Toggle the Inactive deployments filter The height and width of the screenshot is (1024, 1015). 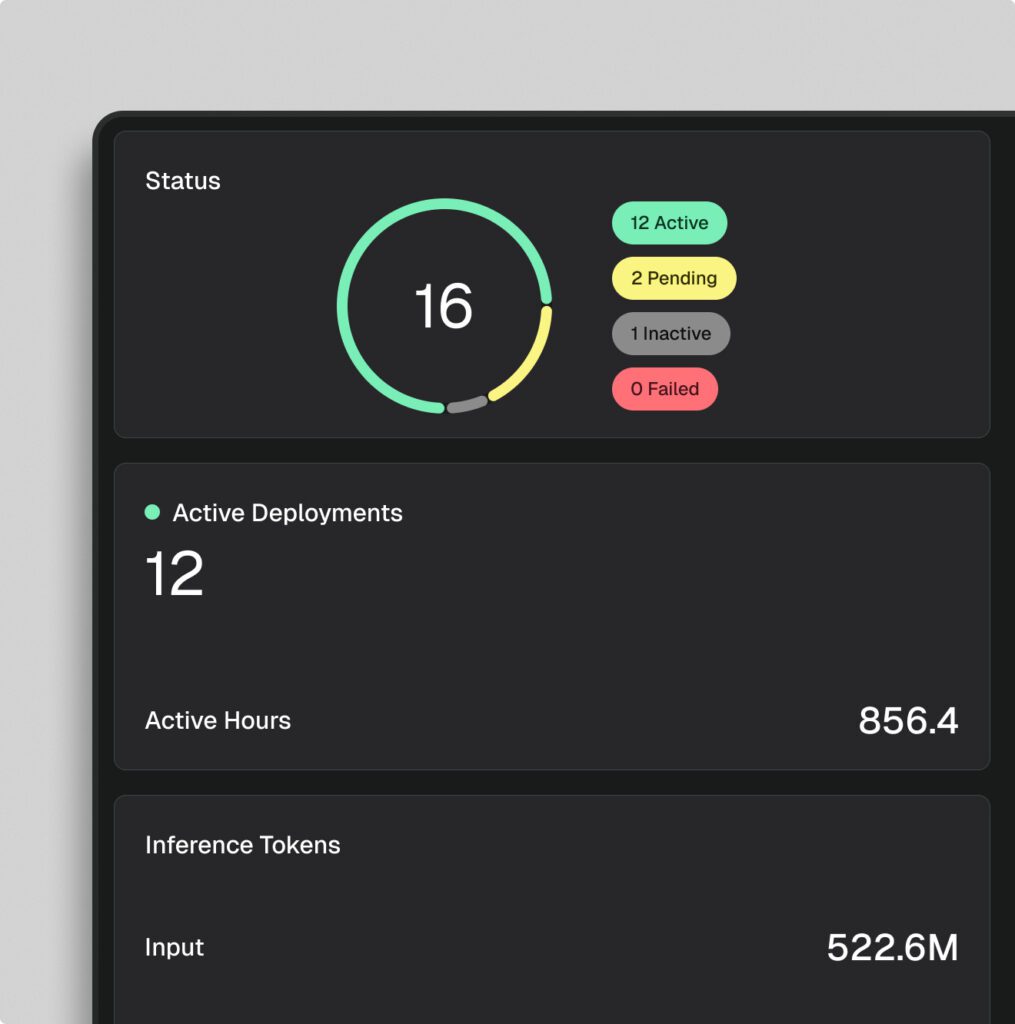[x=670, y=333]
